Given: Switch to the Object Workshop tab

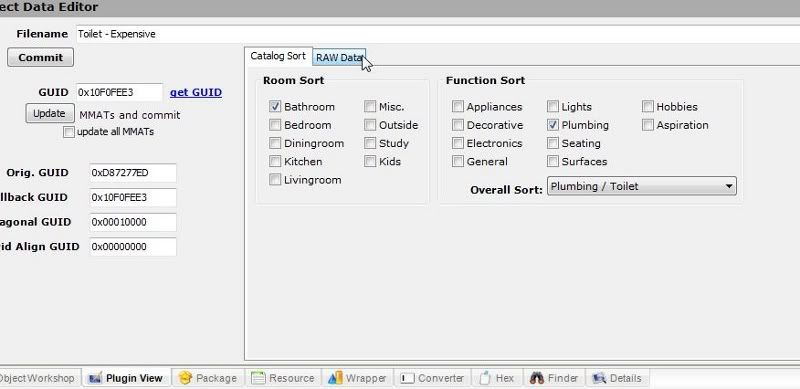Looking at the screenshot, I should click(39, 378).
